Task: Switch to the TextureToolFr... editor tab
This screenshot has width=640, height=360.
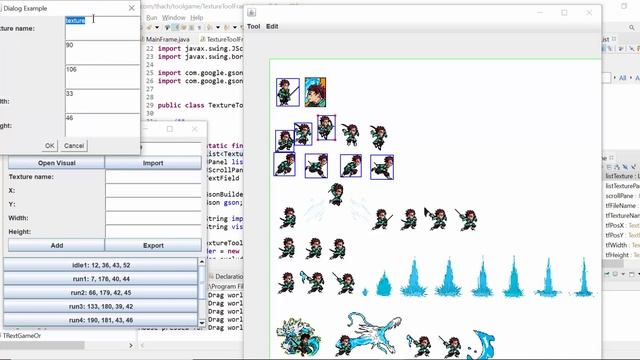Action: pyautogui.click(x=222, y=39)
